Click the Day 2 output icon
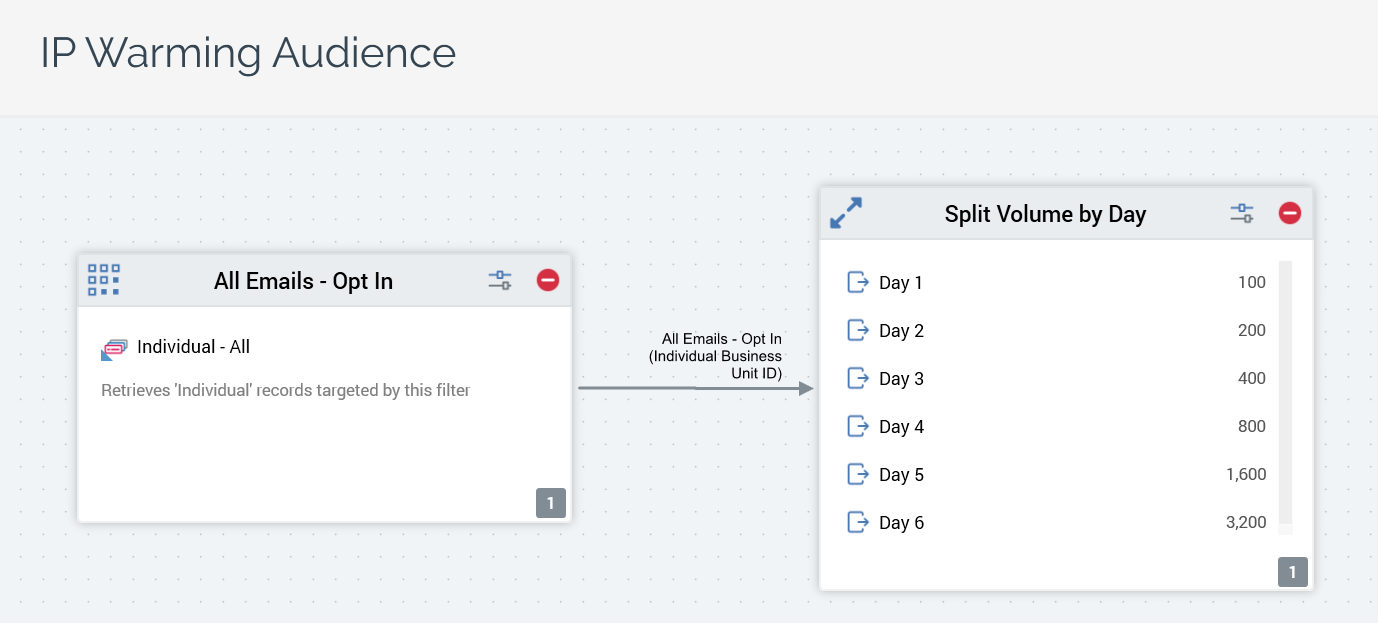 (x=858, y=330)
